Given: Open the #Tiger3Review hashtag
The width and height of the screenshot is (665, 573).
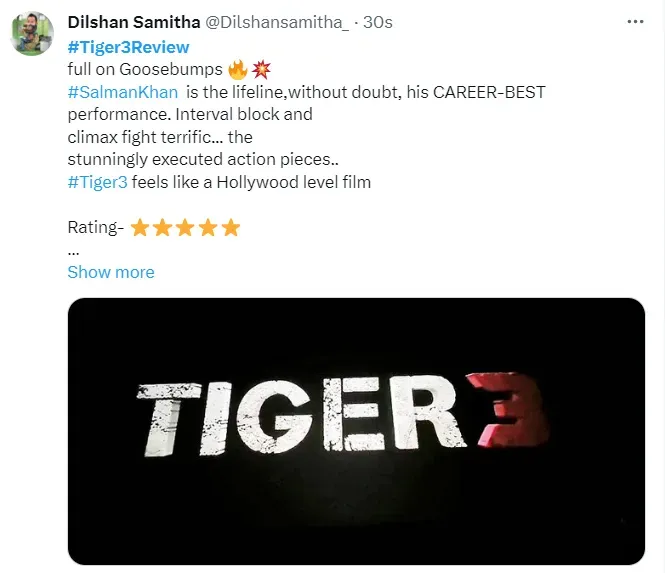Looking at the screenshot, I should pyautogui.click(x=128, y=47).
